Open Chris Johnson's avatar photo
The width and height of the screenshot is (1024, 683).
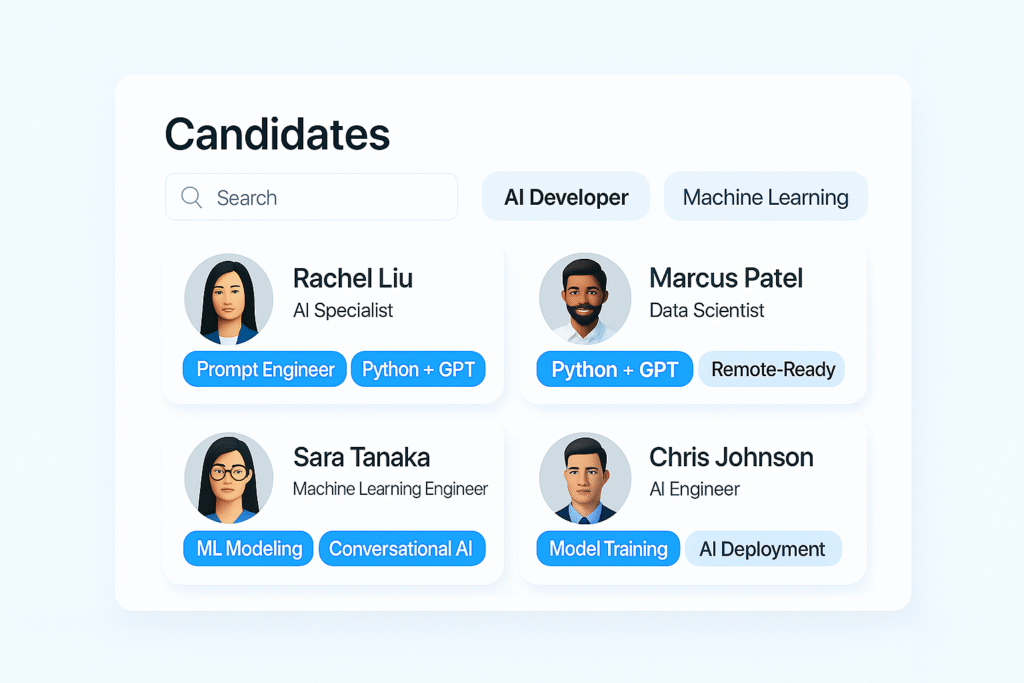click(585, 478)
